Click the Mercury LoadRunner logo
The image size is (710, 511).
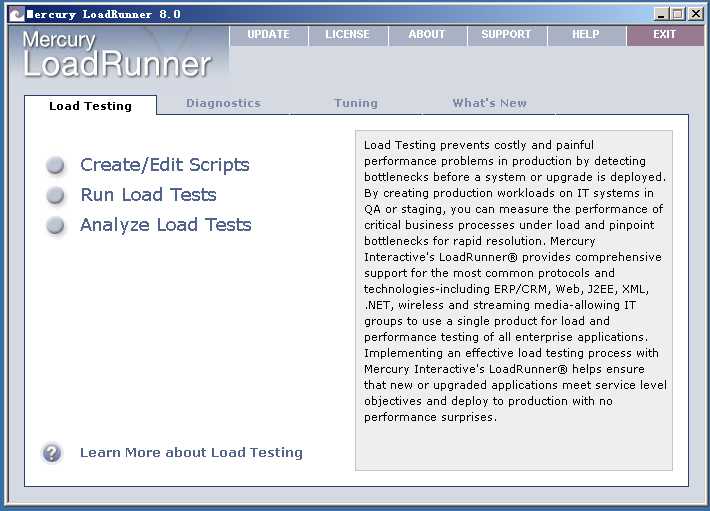tap(117, 54)
